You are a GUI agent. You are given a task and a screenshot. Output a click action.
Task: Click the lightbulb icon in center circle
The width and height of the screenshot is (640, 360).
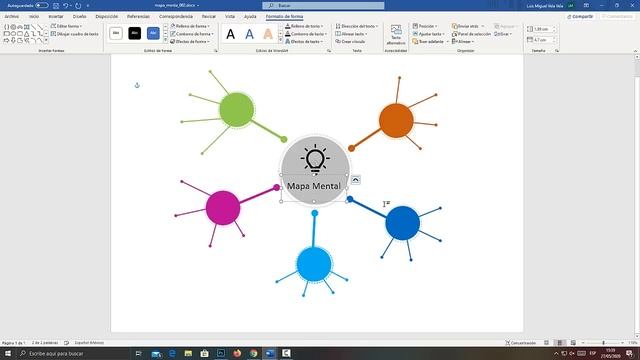point(315,160)
